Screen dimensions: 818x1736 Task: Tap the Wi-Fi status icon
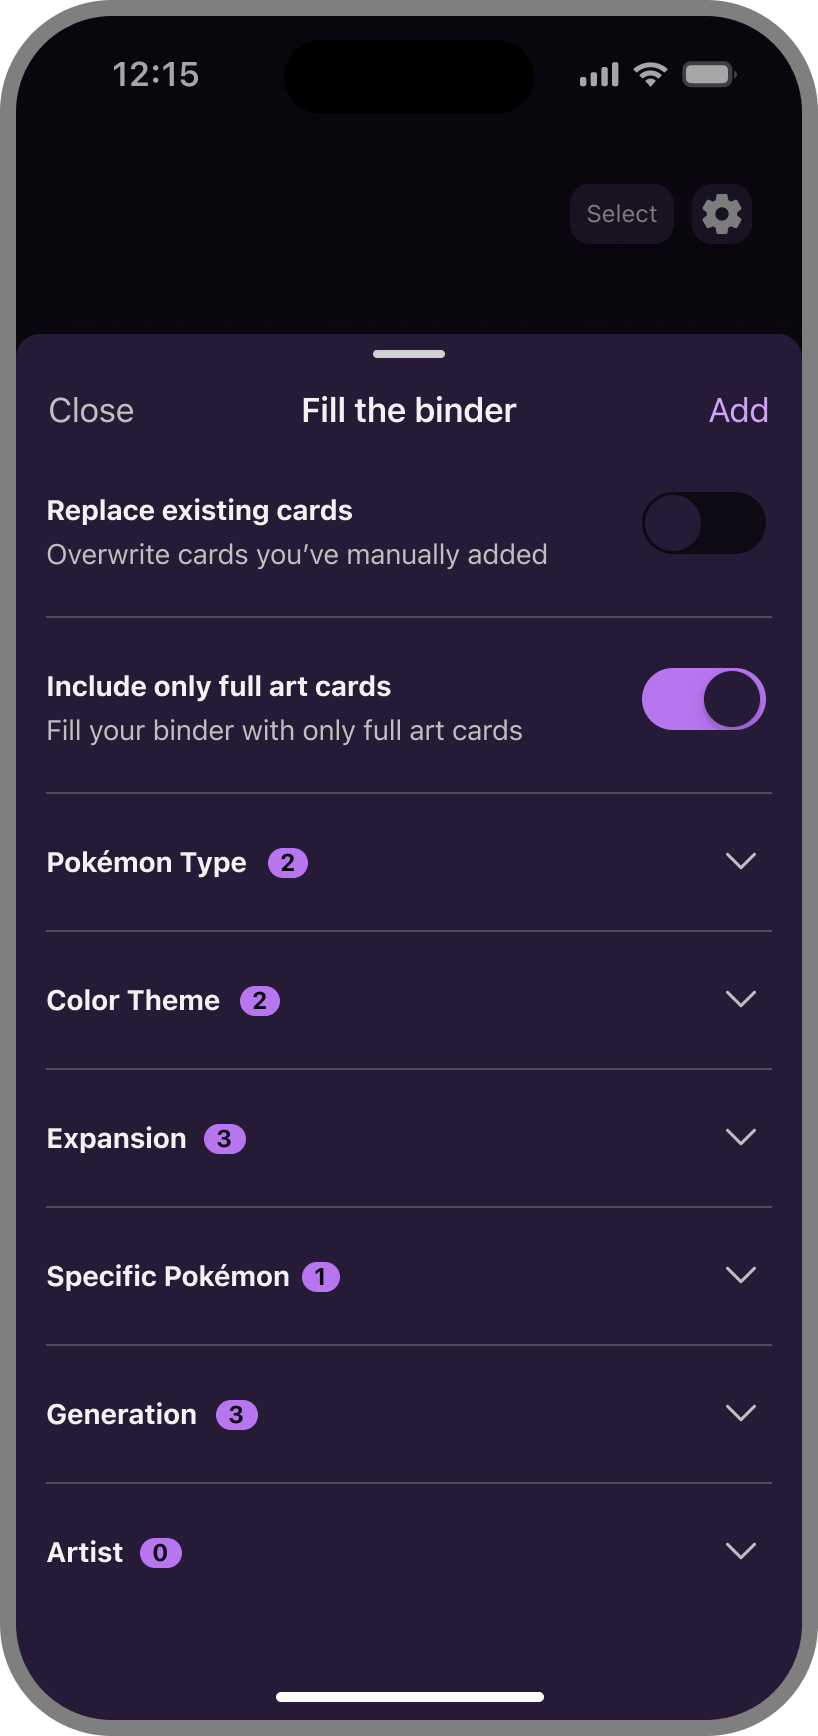coord(651,75)
